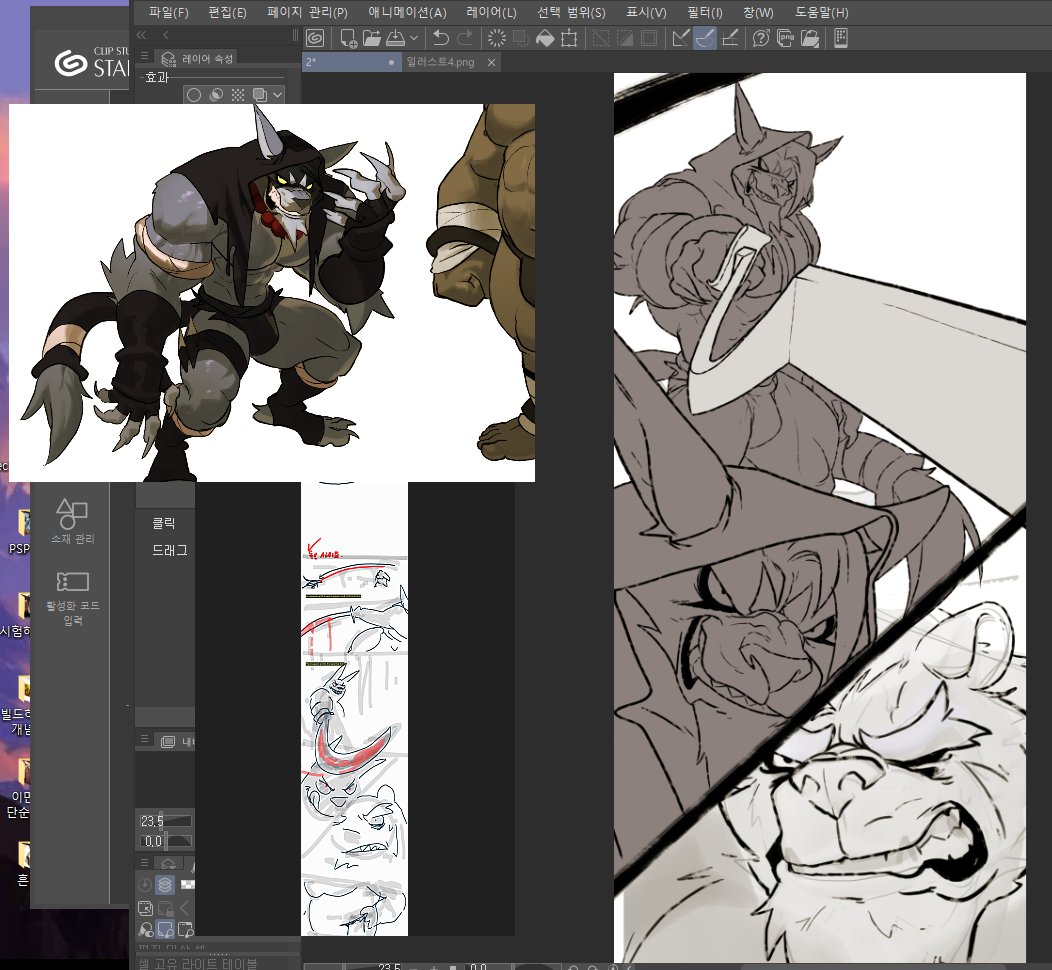Select the 레이어 속성 panel tab
The image size is (1052, 970).
tap(197, 59)
